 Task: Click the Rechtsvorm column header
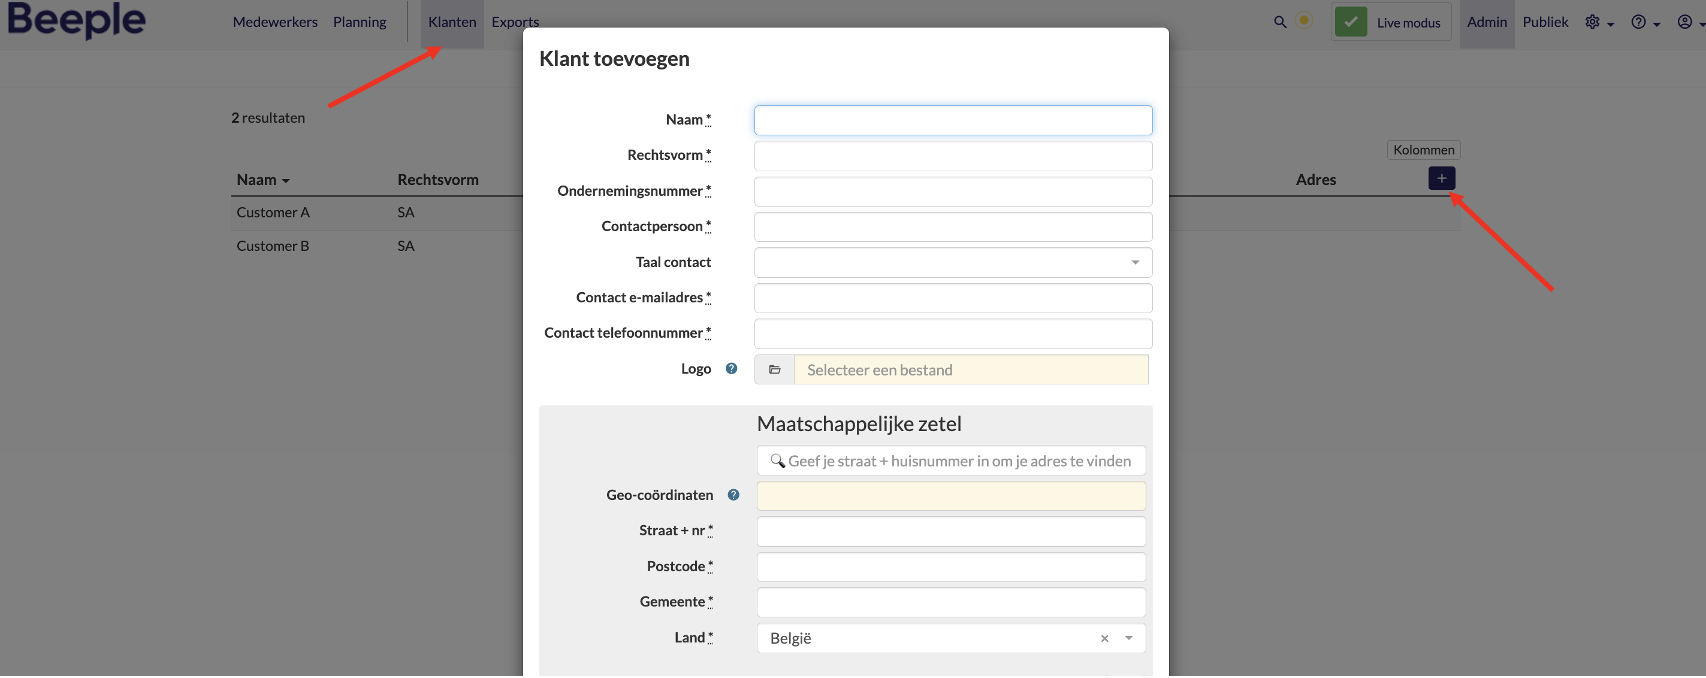(x=438, y=180)
